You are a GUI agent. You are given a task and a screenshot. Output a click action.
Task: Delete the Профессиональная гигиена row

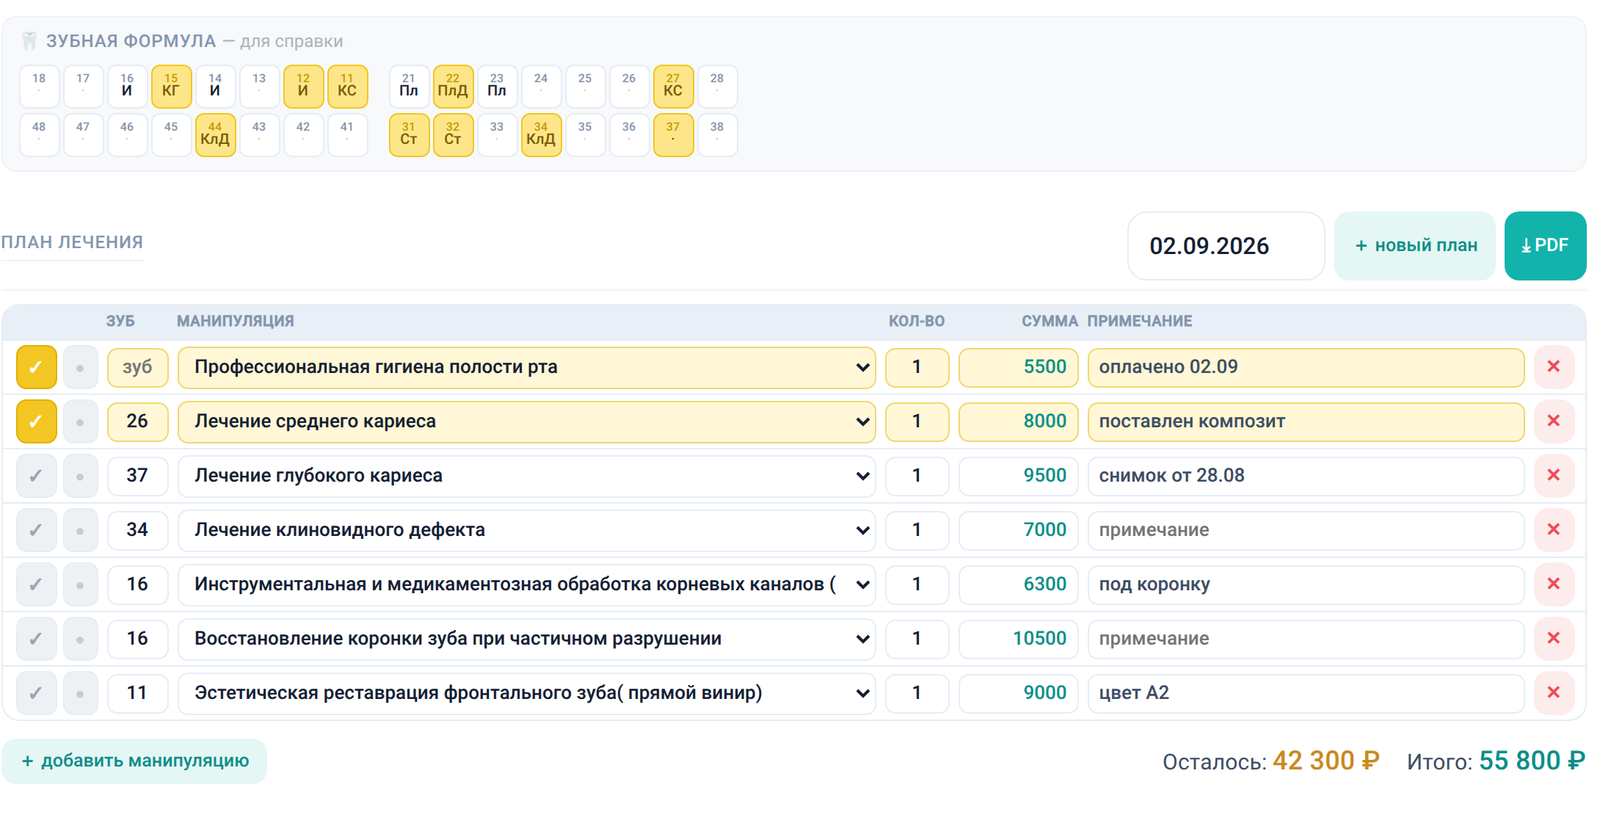point(1553,367)
